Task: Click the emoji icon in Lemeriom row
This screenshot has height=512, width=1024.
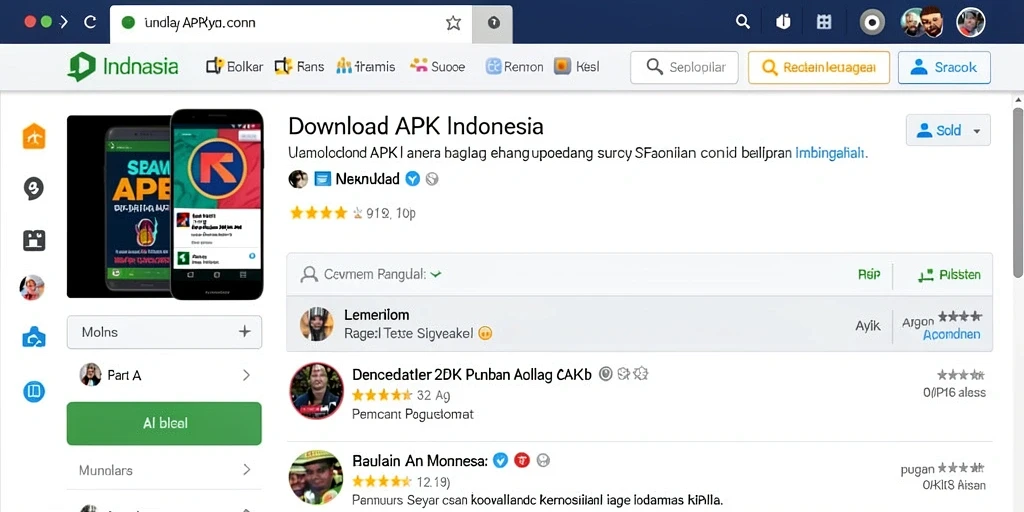Action: [485, 334]
